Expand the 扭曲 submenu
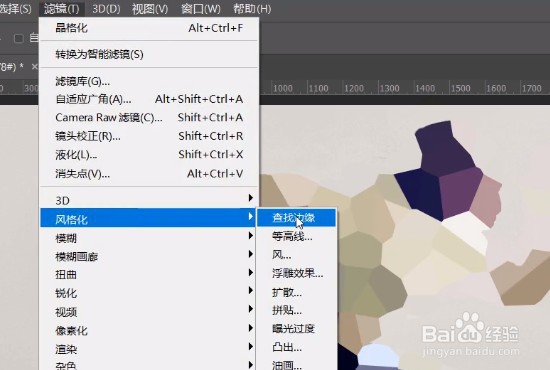Image resolution: width=550 pixels, height=370 pixels. click(x=149, y=275)
